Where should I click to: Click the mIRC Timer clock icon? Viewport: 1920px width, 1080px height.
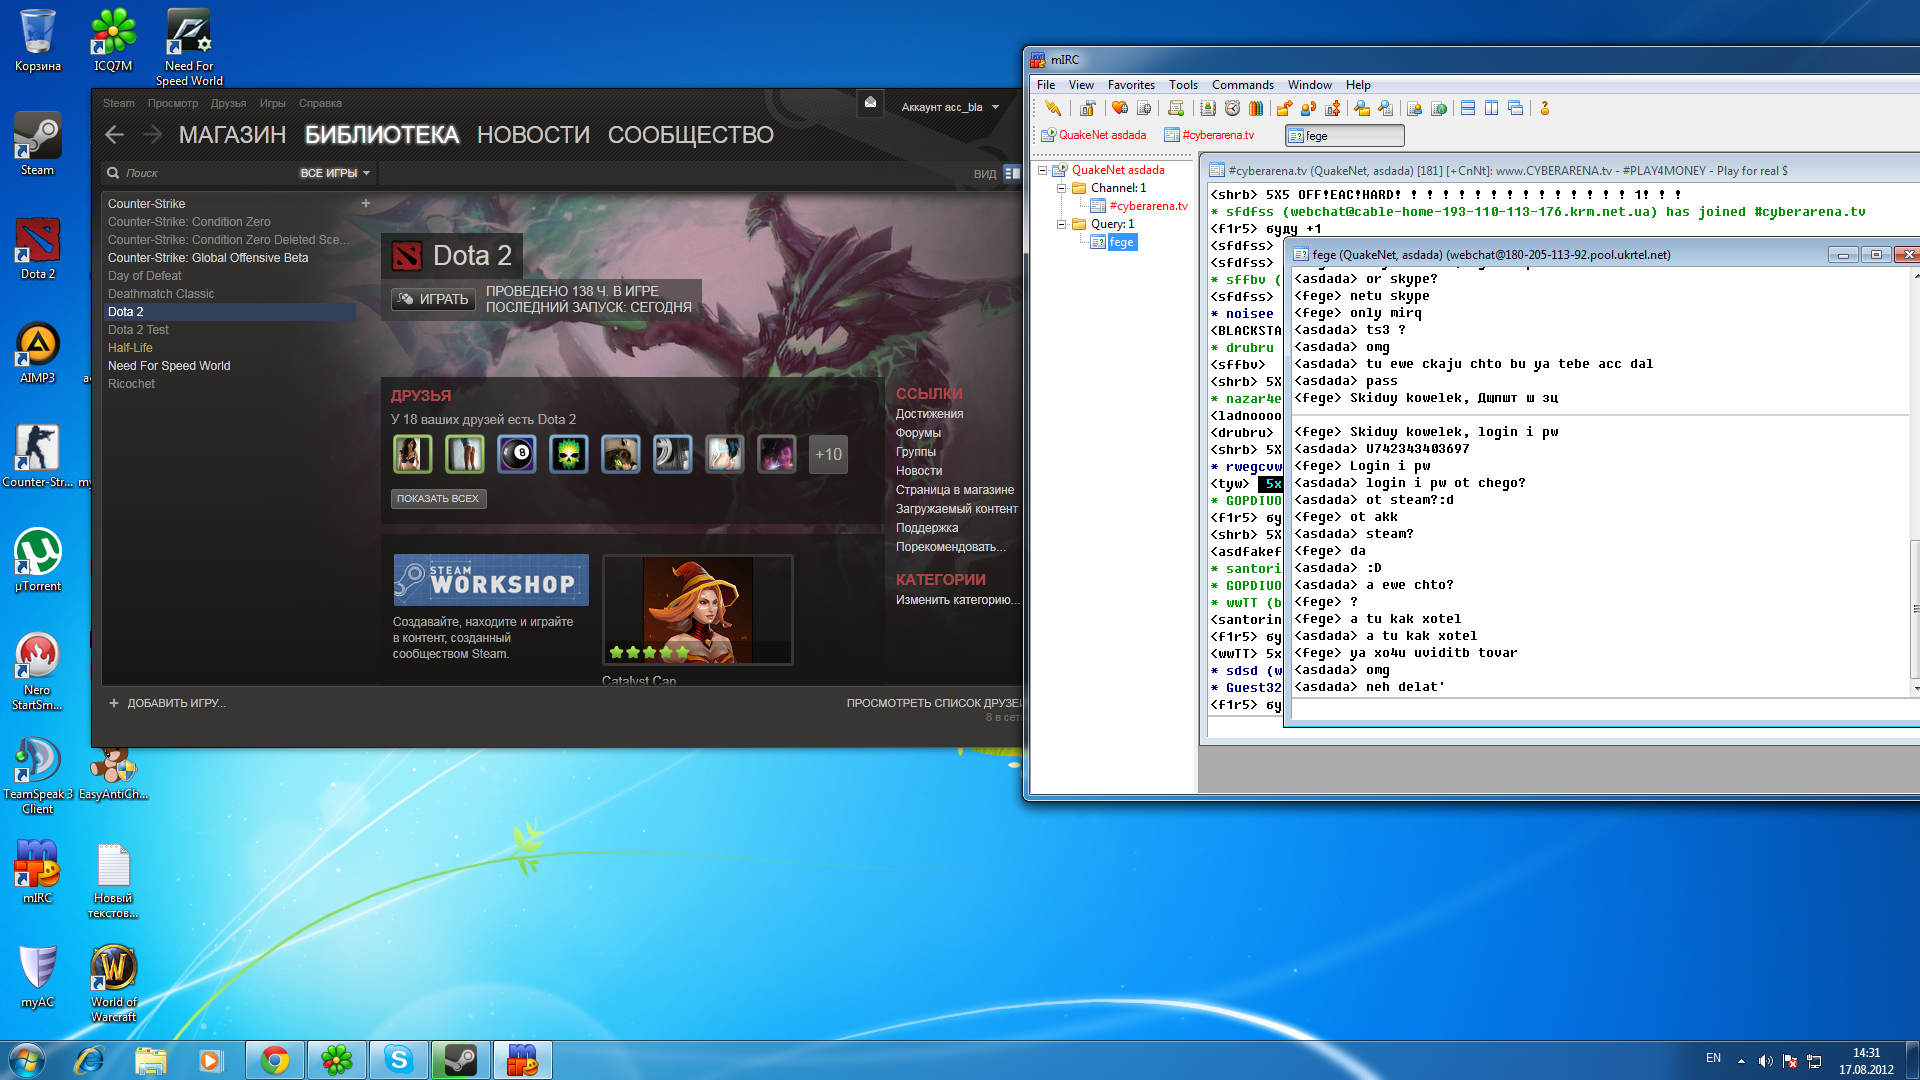coord(1232,108)
